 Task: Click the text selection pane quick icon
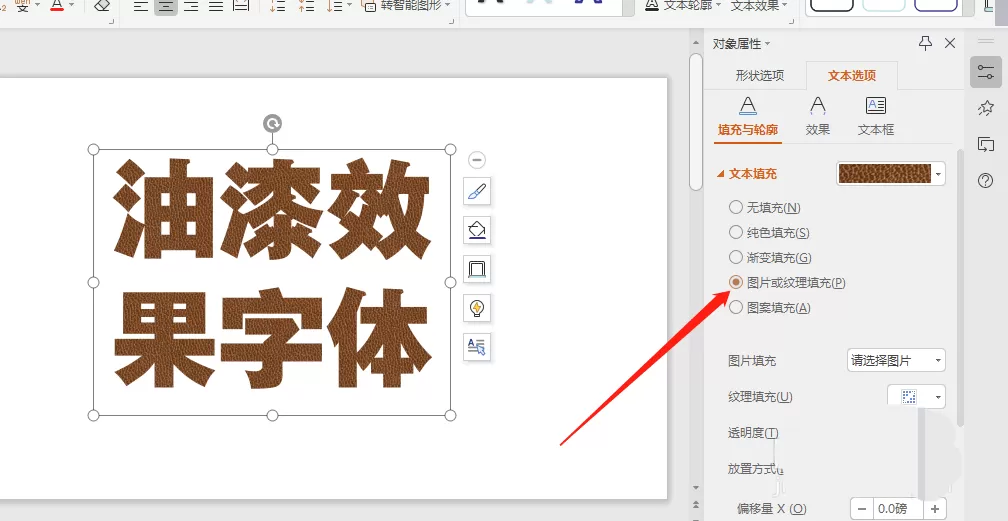477,347
